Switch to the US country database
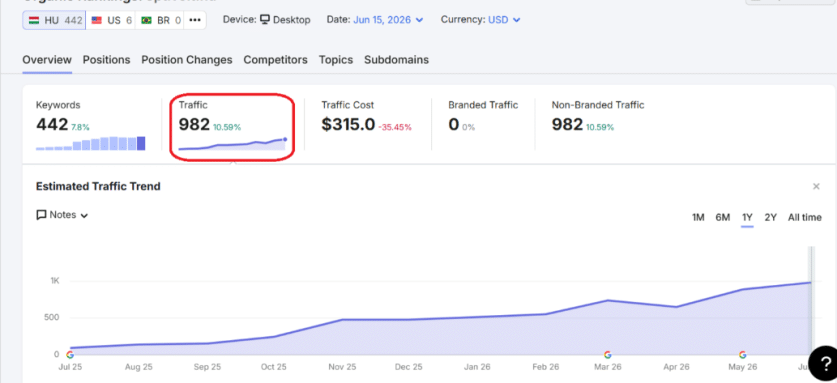The width and height of the screenshot is (837, 383). point(111,20)
